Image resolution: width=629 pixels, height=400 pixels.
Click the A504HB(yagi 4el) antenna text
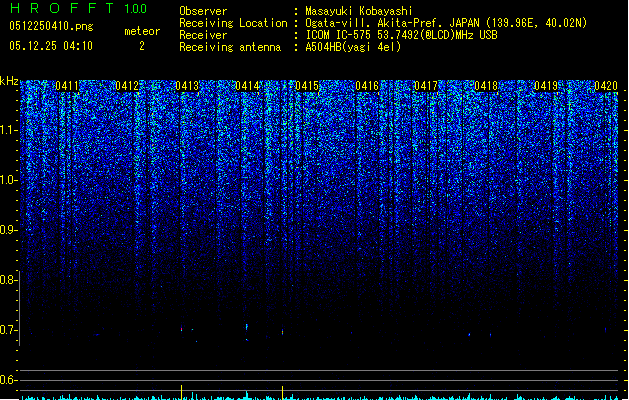click(x=353, y=47)
